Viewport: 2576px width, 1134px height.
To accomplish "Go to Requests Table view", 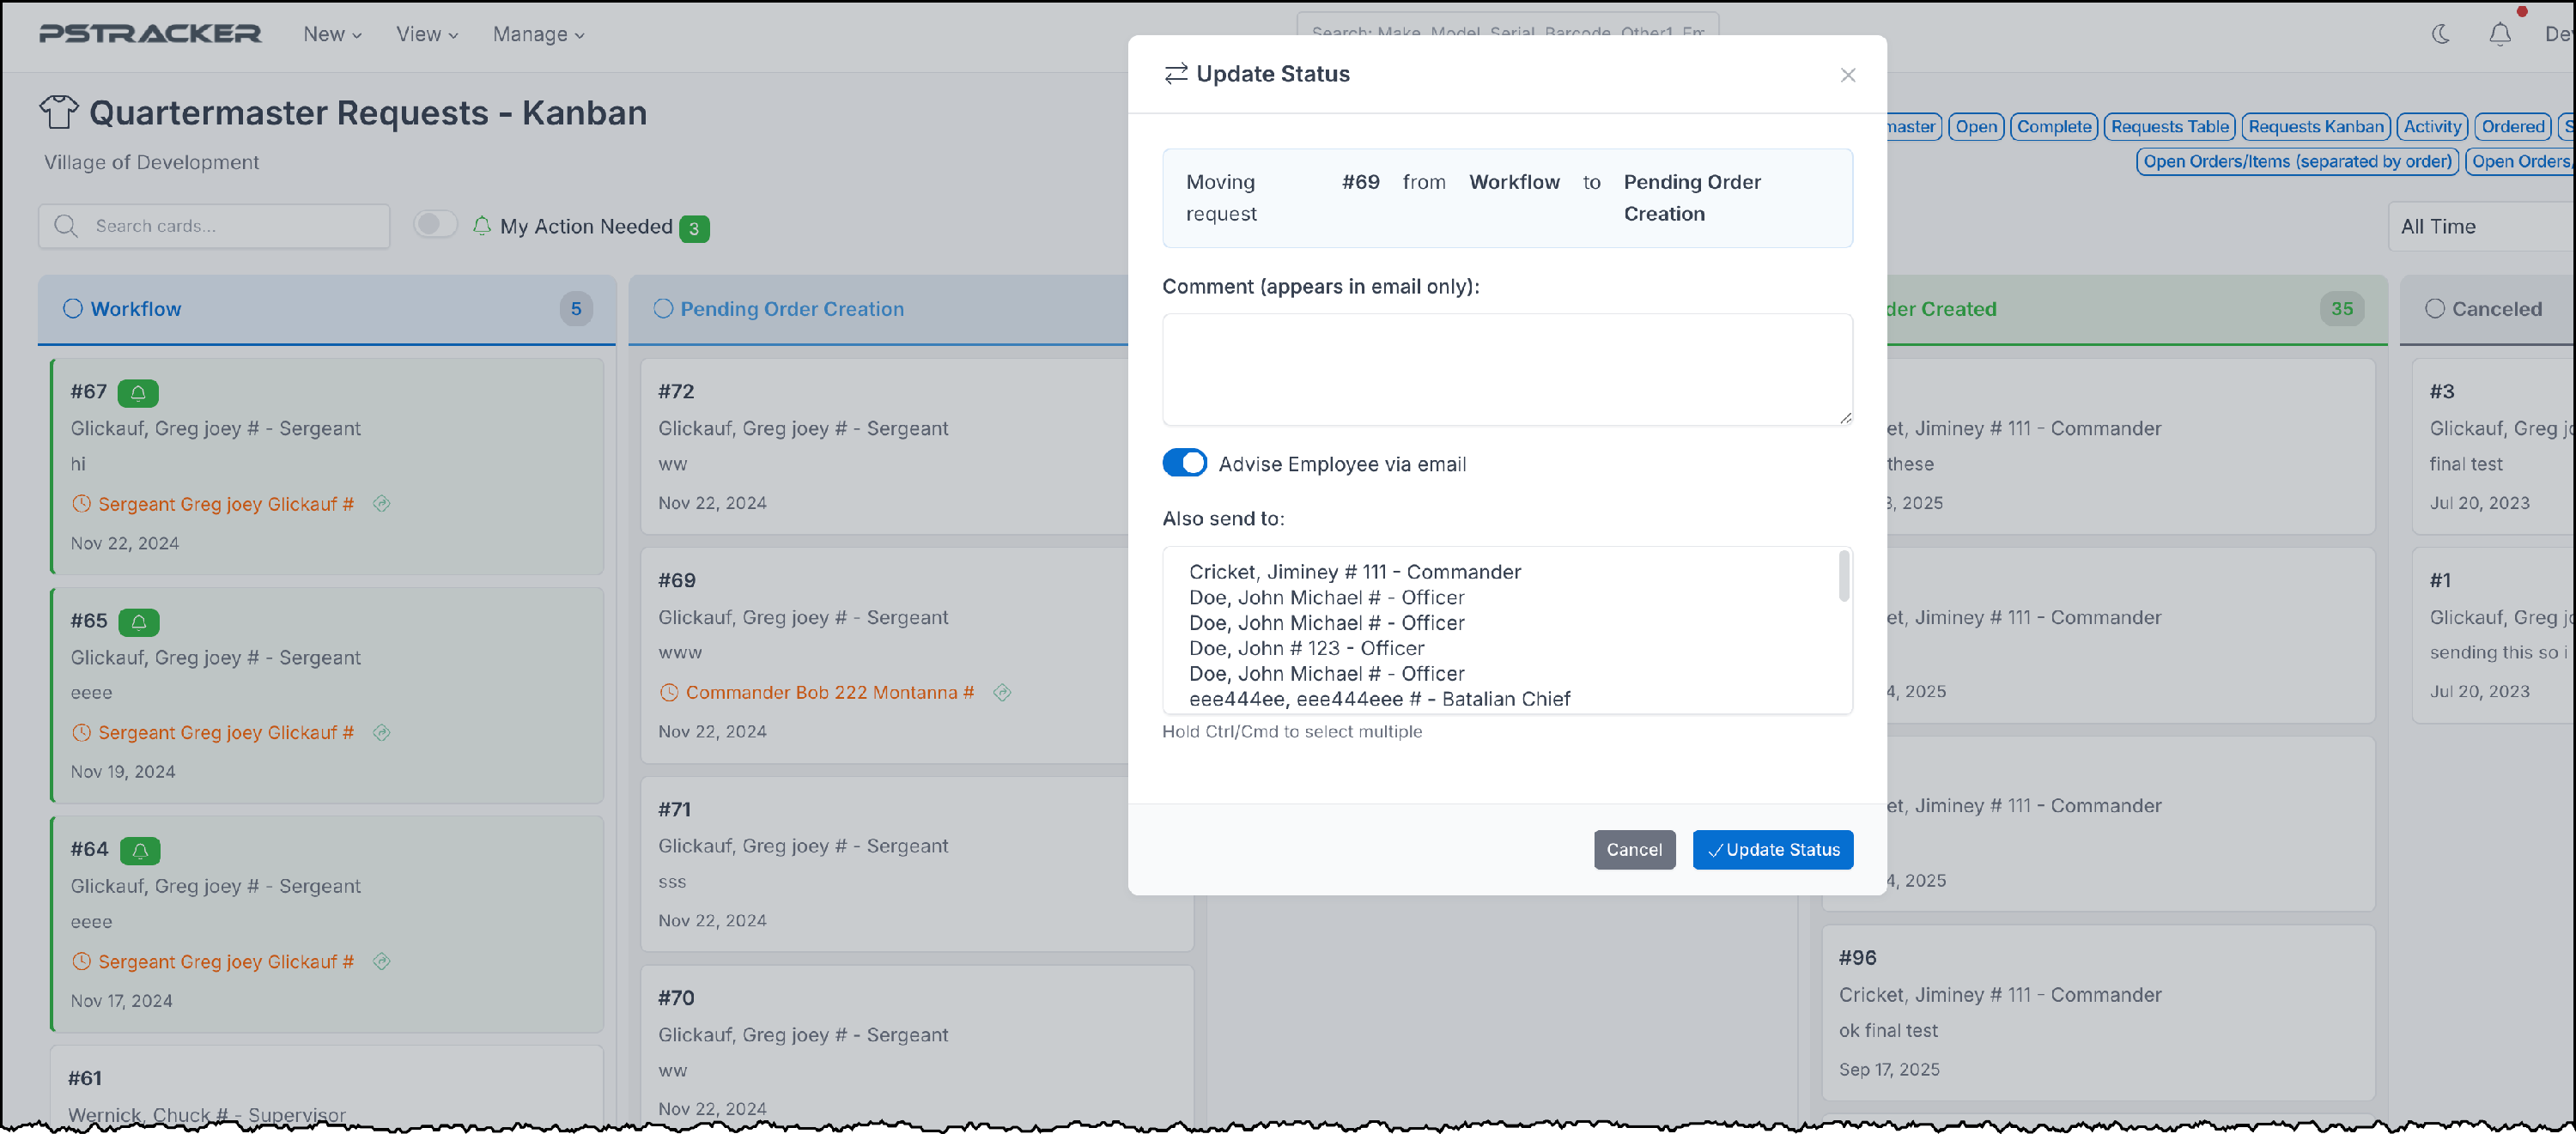I will 2169,127.
